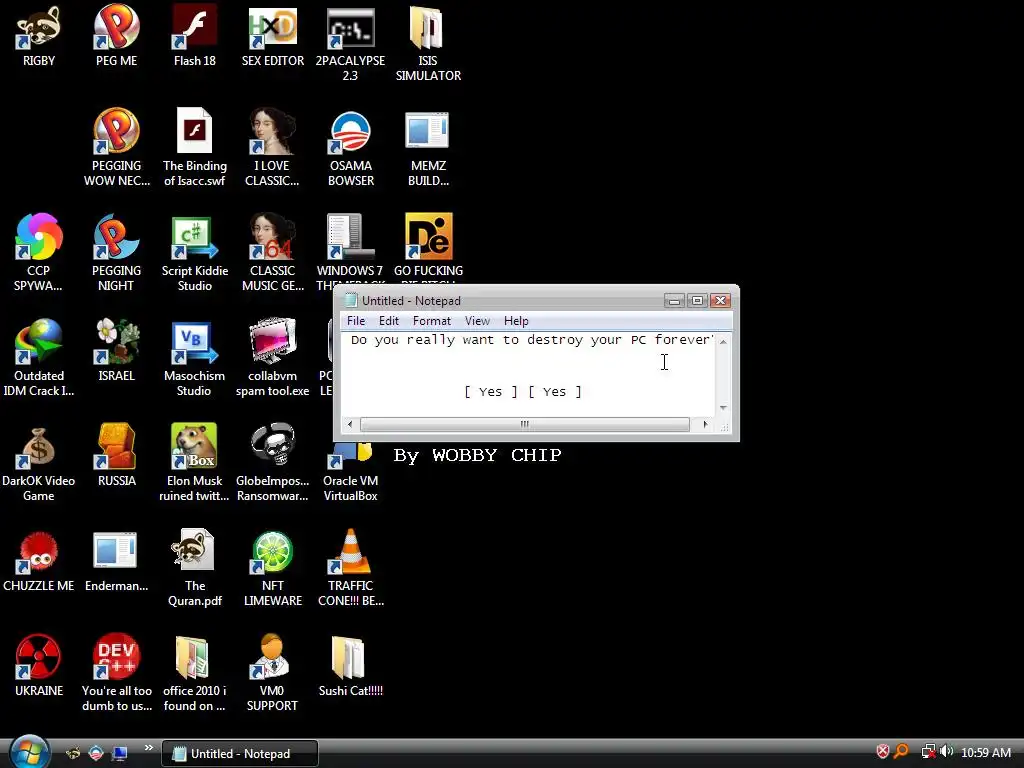The width and height of the screenshot is (1024, 768).
Task: Close the Untitled - Notepad window
Action: [x=720, y=300]
